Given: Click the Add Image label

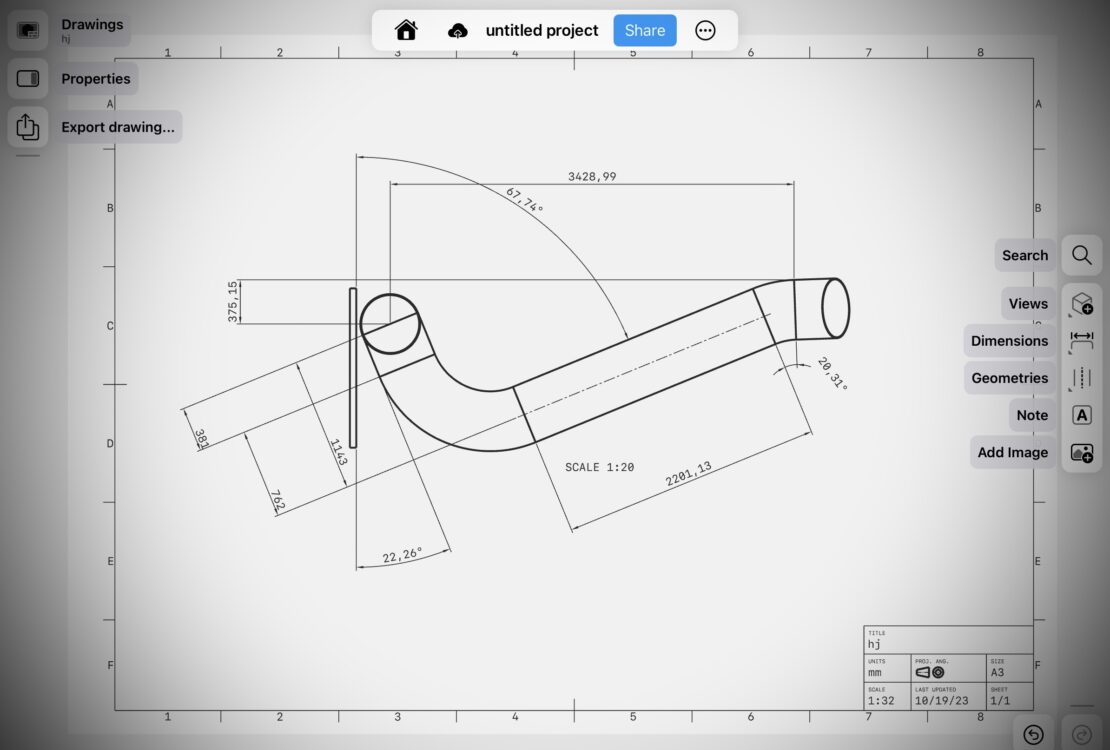Looking at the screenshot, I should (x=1012, y=453).
